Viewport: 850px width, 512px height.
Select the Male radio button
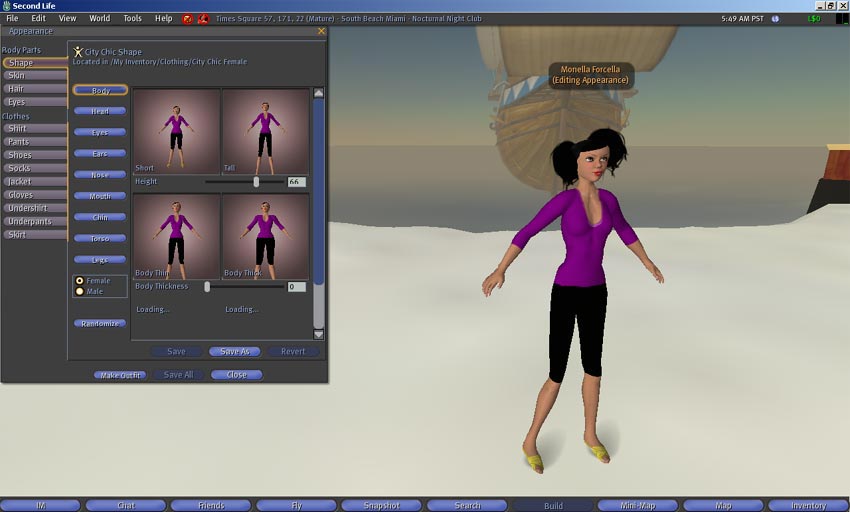point(80,292)
